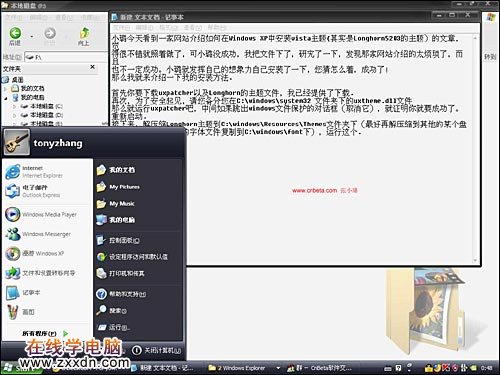This screenshot has width=500, height=375.
Task: Click the grey Forward arrow in Explorer
Action: [x=50, y=33]
